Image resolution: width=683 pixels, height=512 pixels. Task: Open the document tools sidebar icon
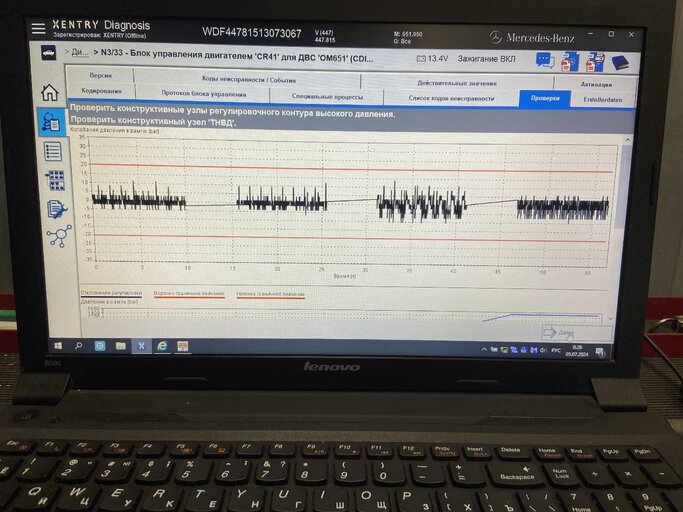(x=57, y=210)
